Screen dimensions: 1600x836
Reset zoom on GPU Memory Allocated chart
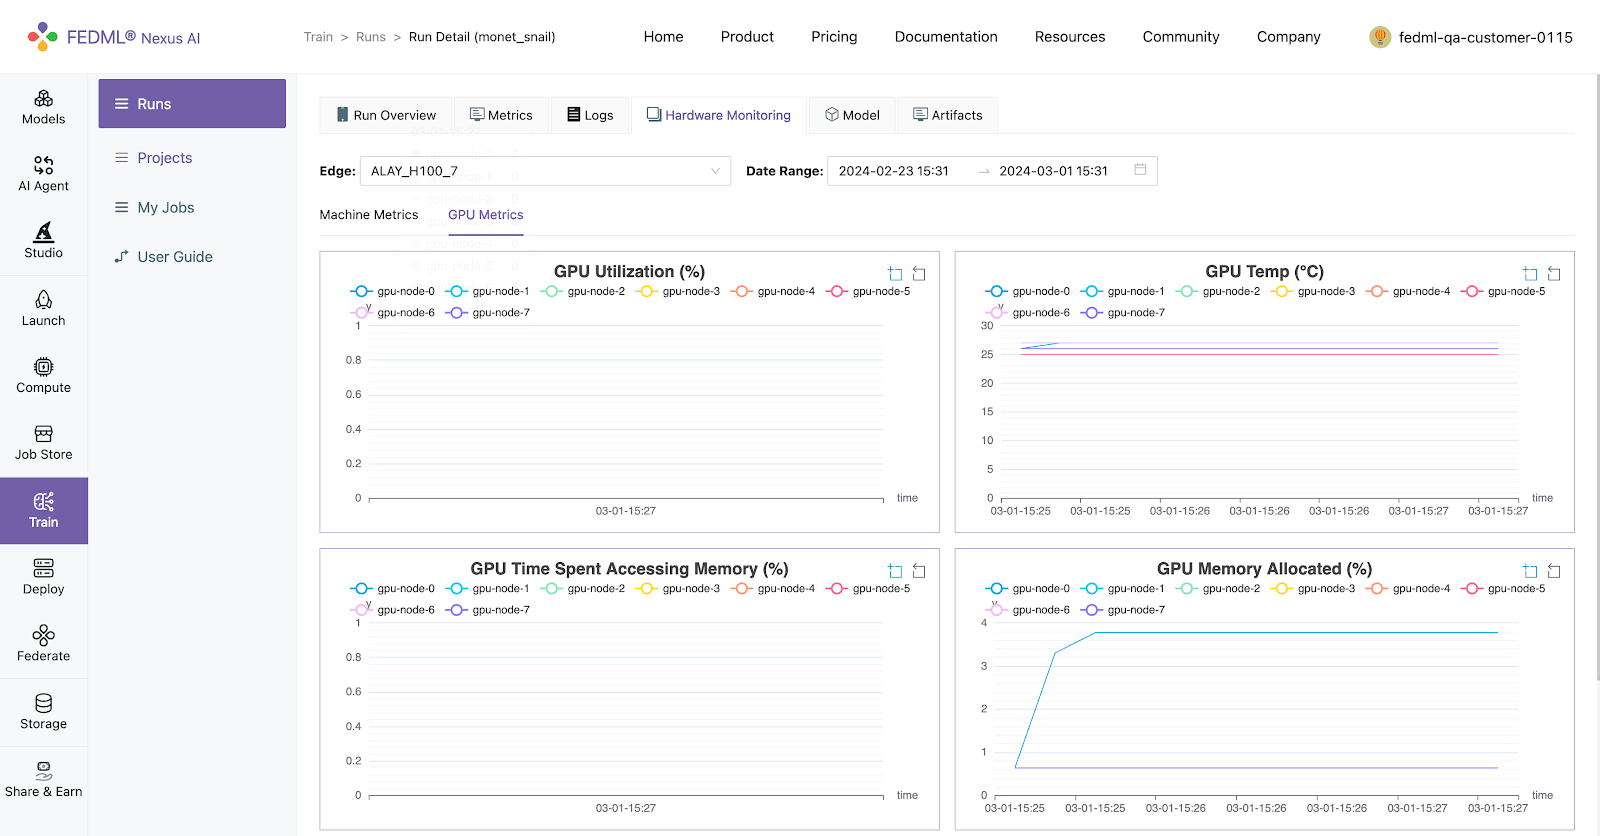1554,570
